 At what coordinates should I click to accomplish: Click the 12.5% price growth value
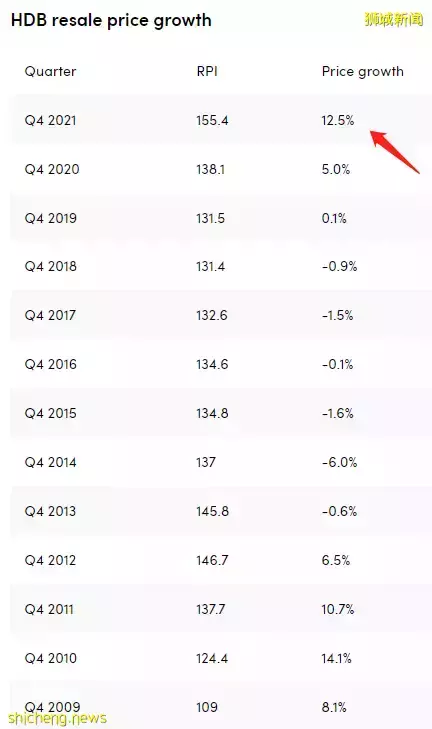point(338,120)
